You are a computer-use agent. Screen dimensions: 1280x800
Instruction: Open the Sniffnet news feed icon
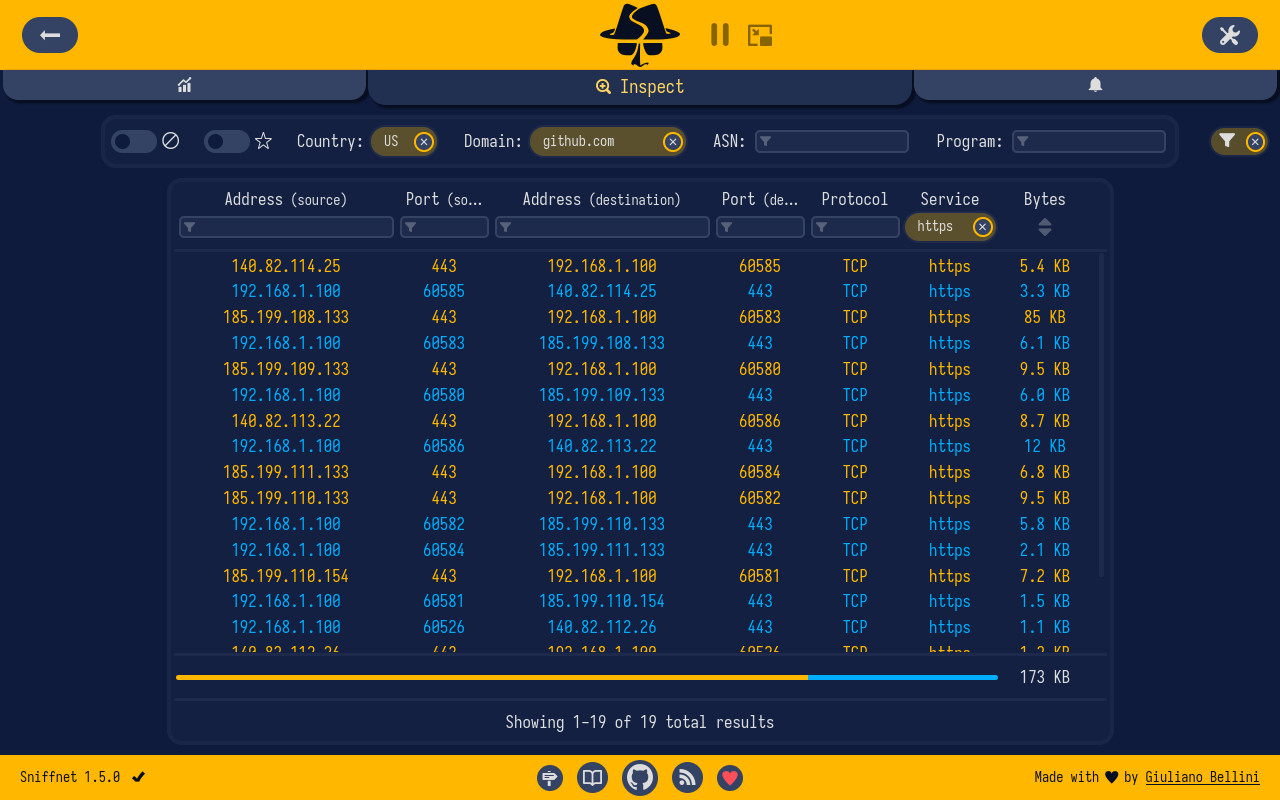[x=687, y=777]
